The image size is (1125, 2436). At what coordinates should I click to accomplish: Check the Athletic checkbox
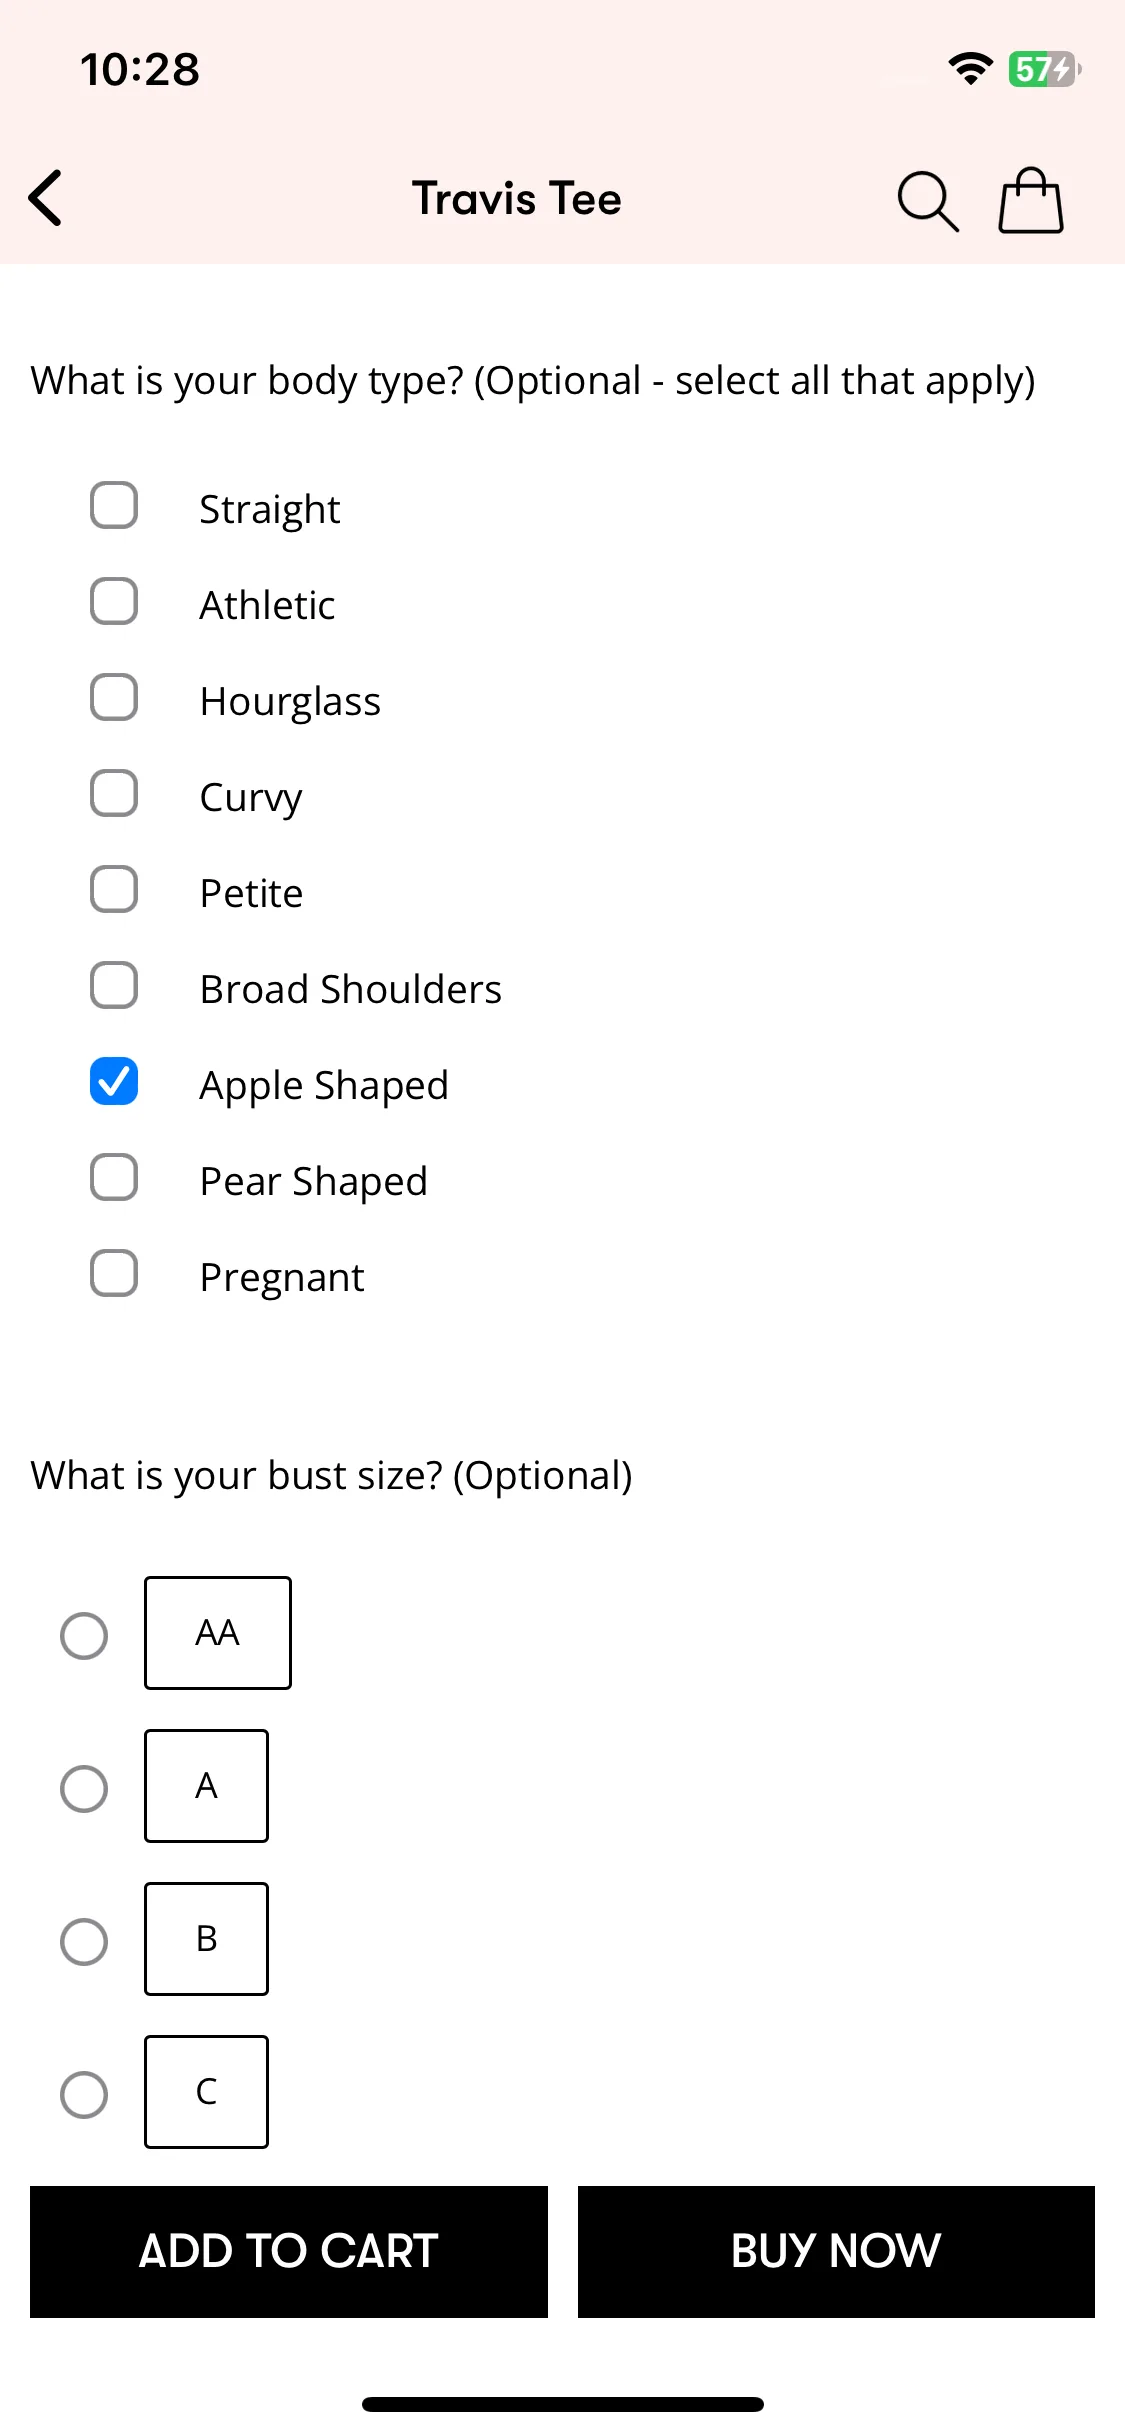[114, 602]
